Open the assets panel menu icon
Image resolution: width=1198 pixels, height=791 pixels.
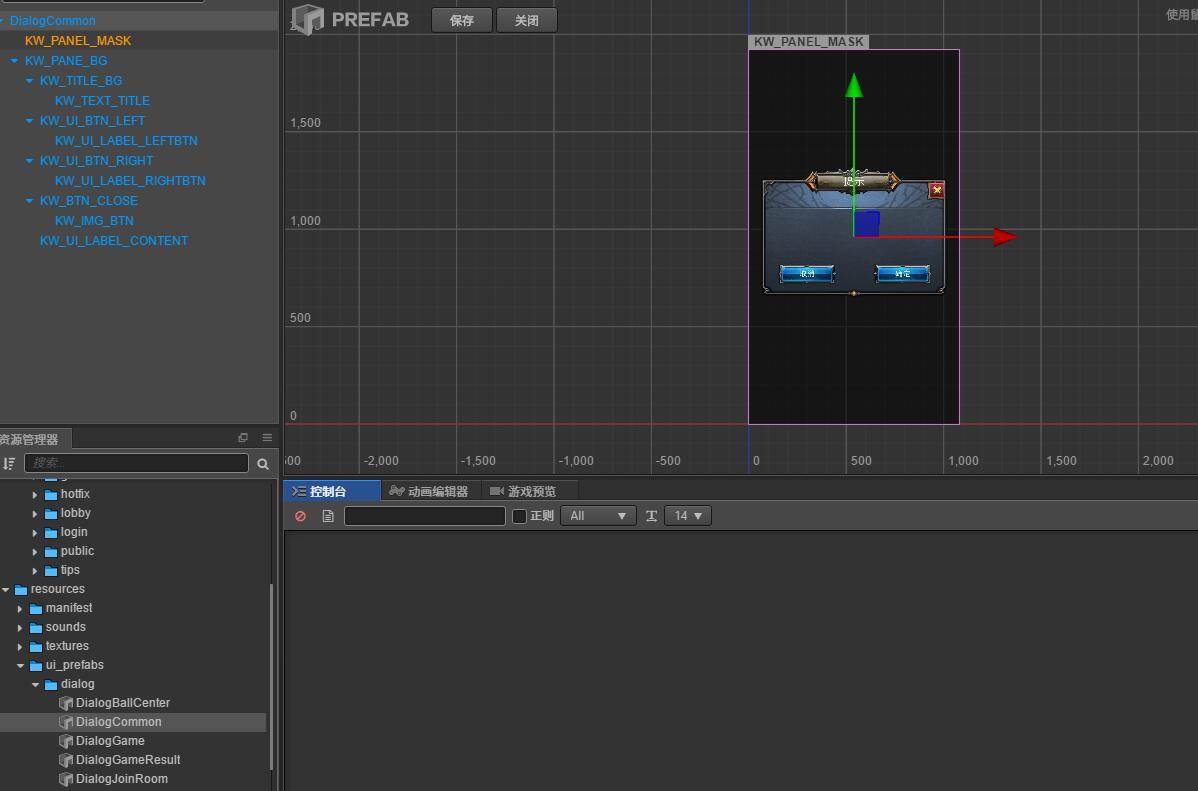coord(267,438)
